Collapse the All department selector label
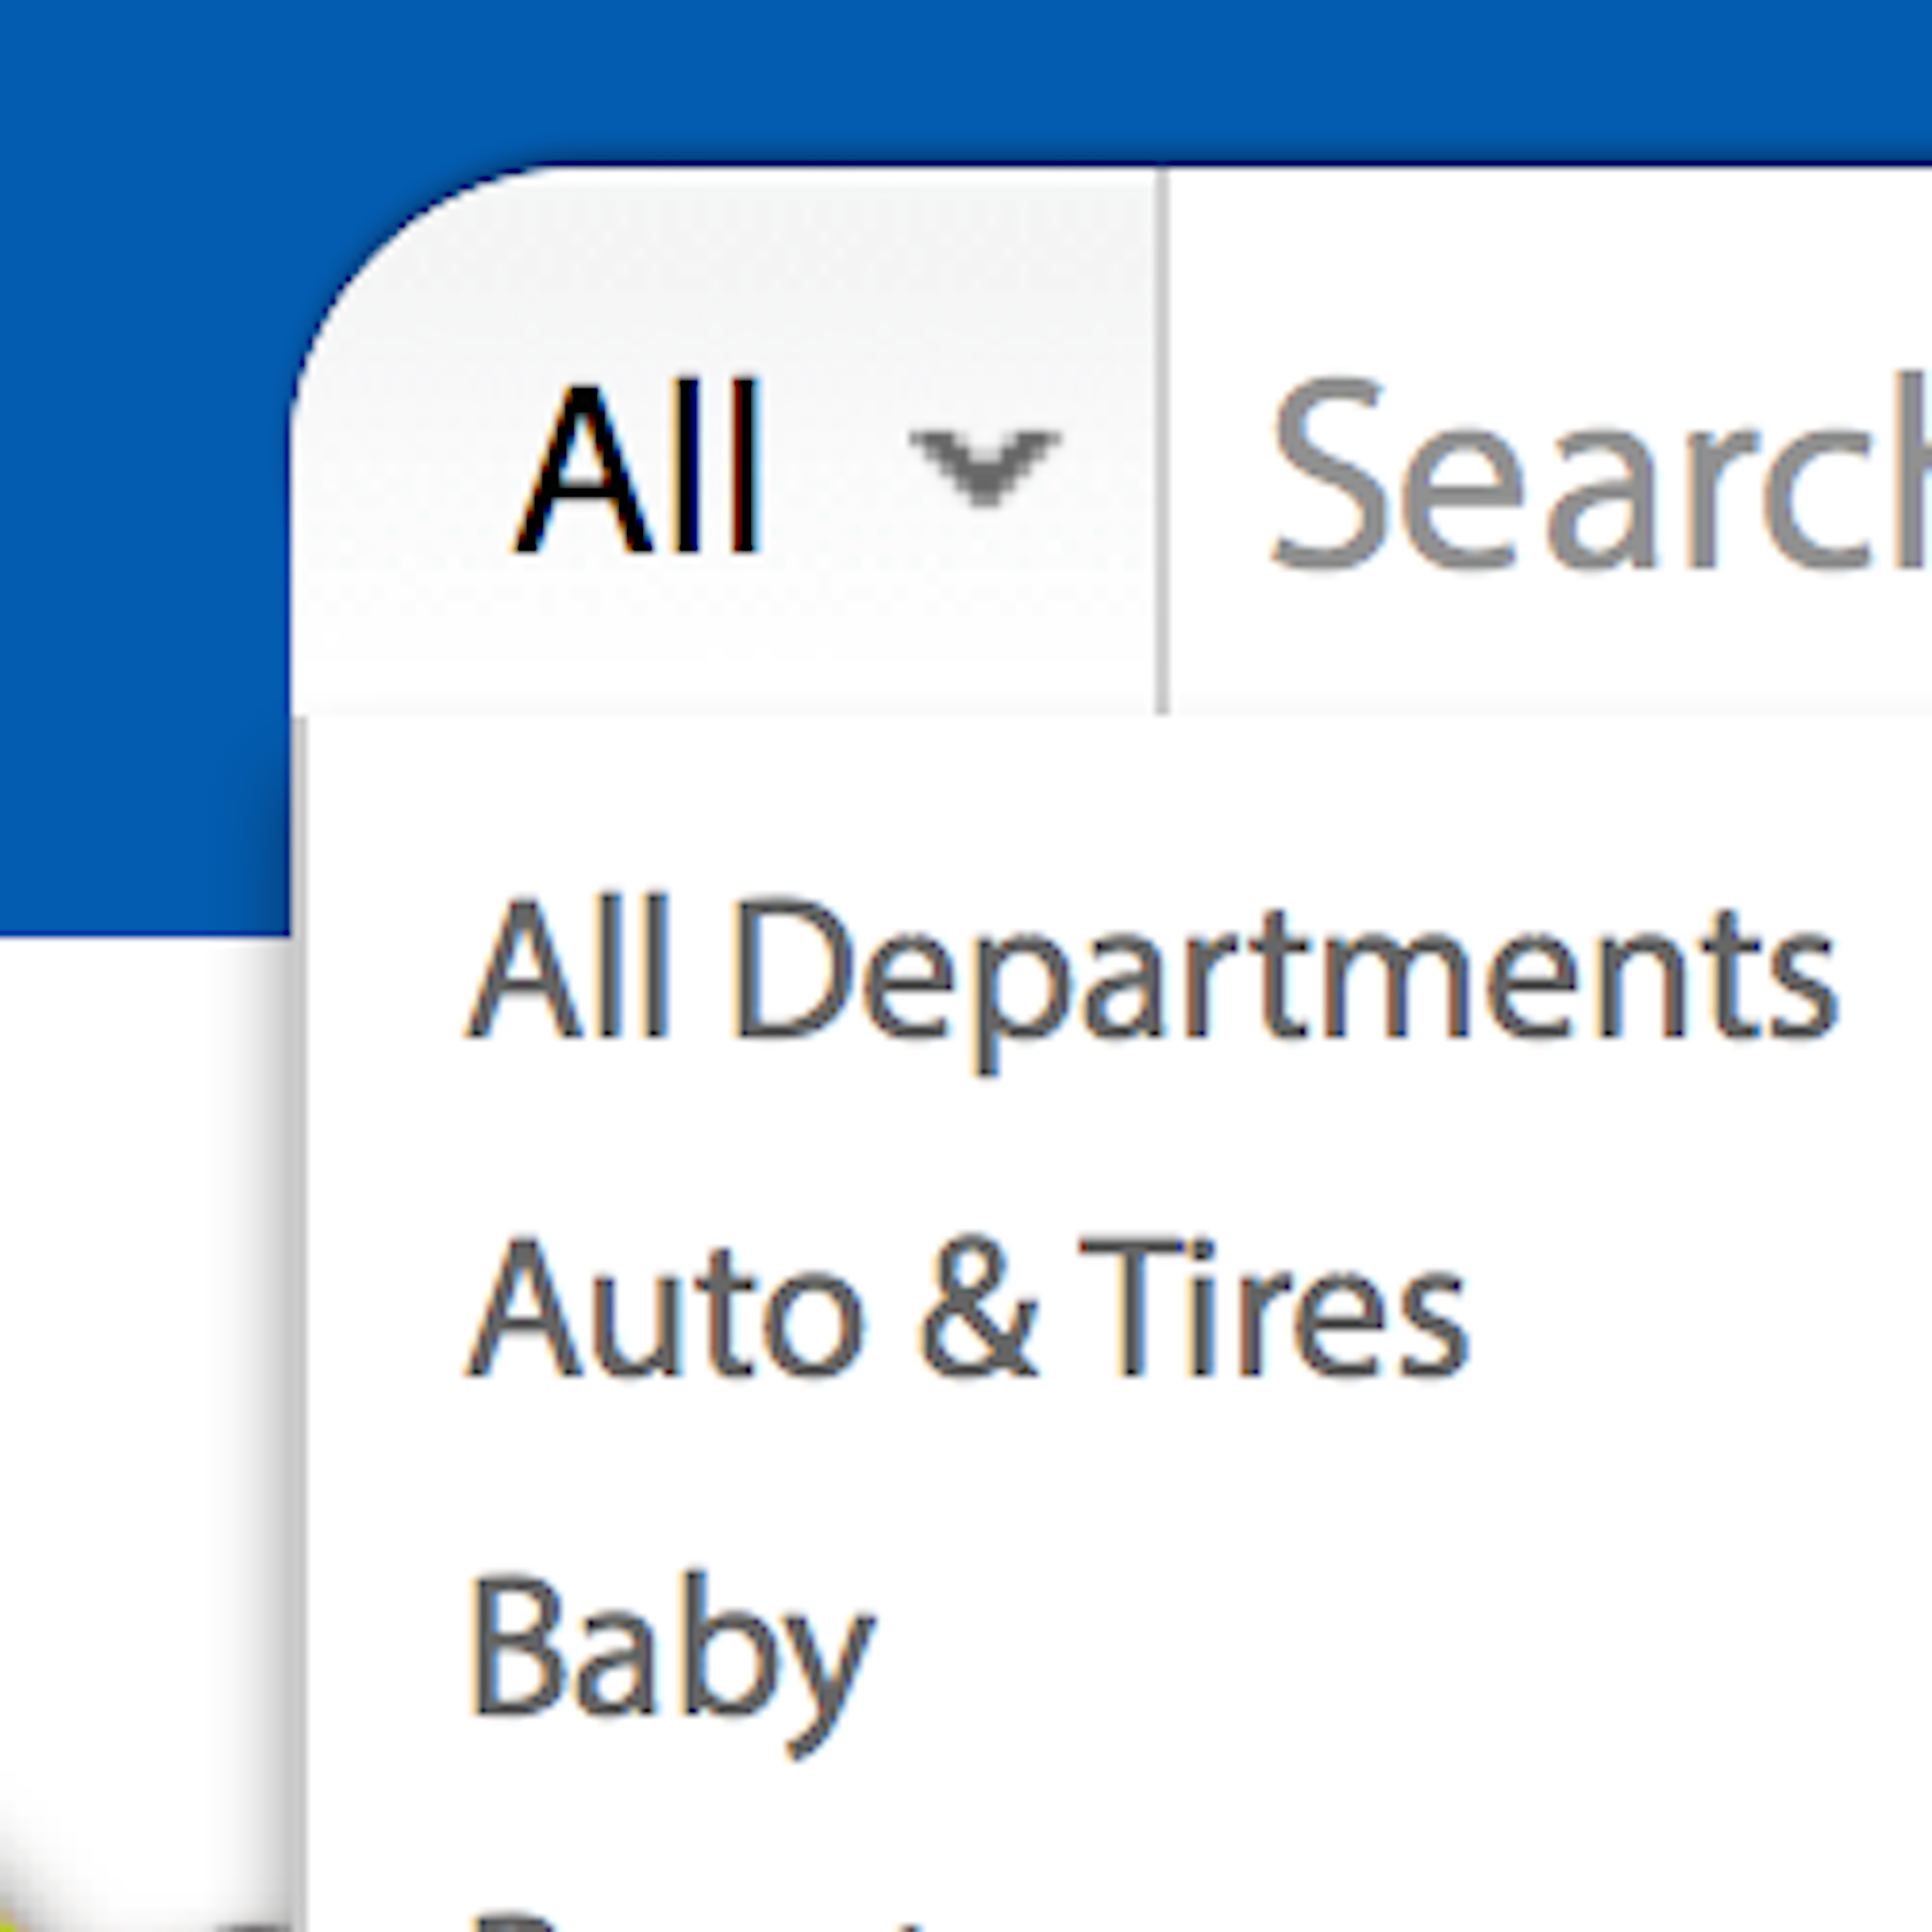 click(x=638, y=466)
